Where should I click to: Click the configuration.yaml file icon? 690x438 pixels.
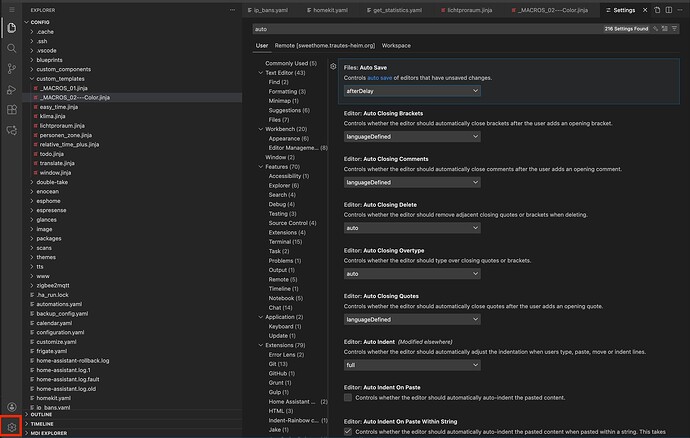(x=32, y=332)
